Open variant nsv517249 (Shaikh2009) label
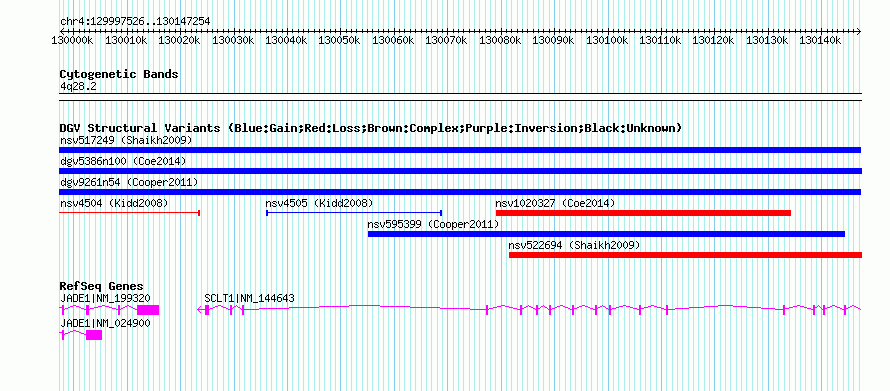The width and height of the screenshot is (890, 391). 126,140
